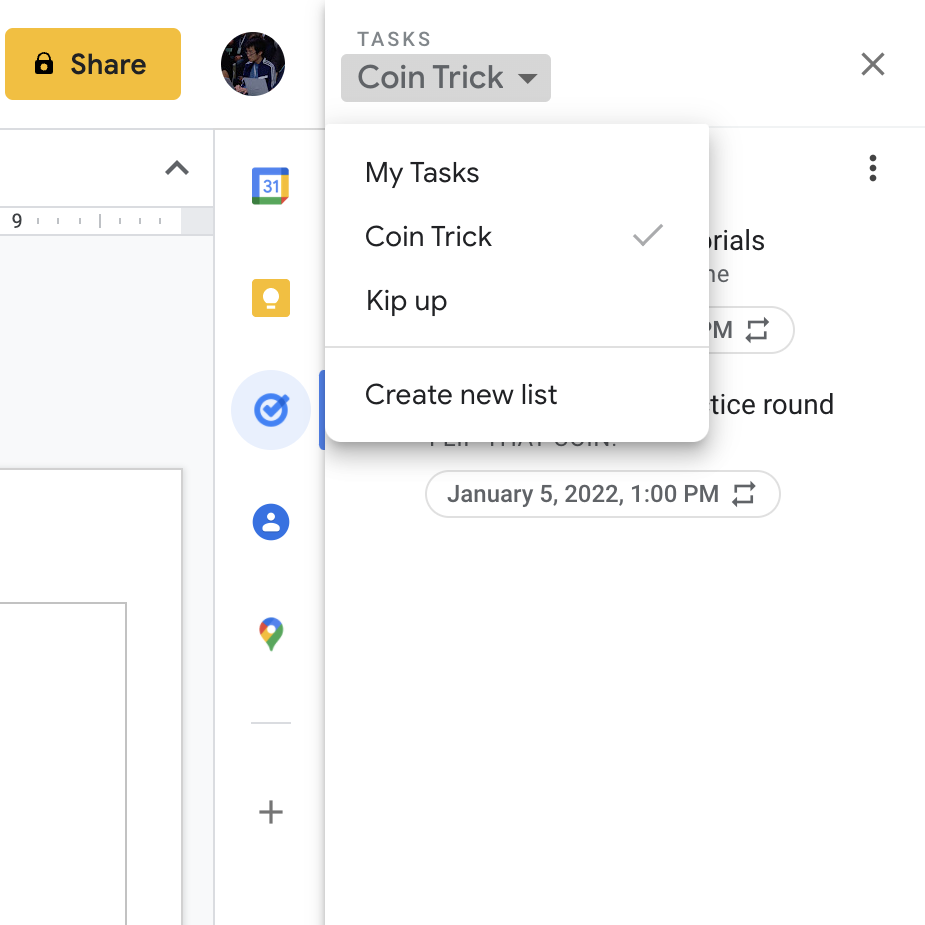Open Google Maps icon in sidebar
Viewport: 925px width, 925px height.
270,634
